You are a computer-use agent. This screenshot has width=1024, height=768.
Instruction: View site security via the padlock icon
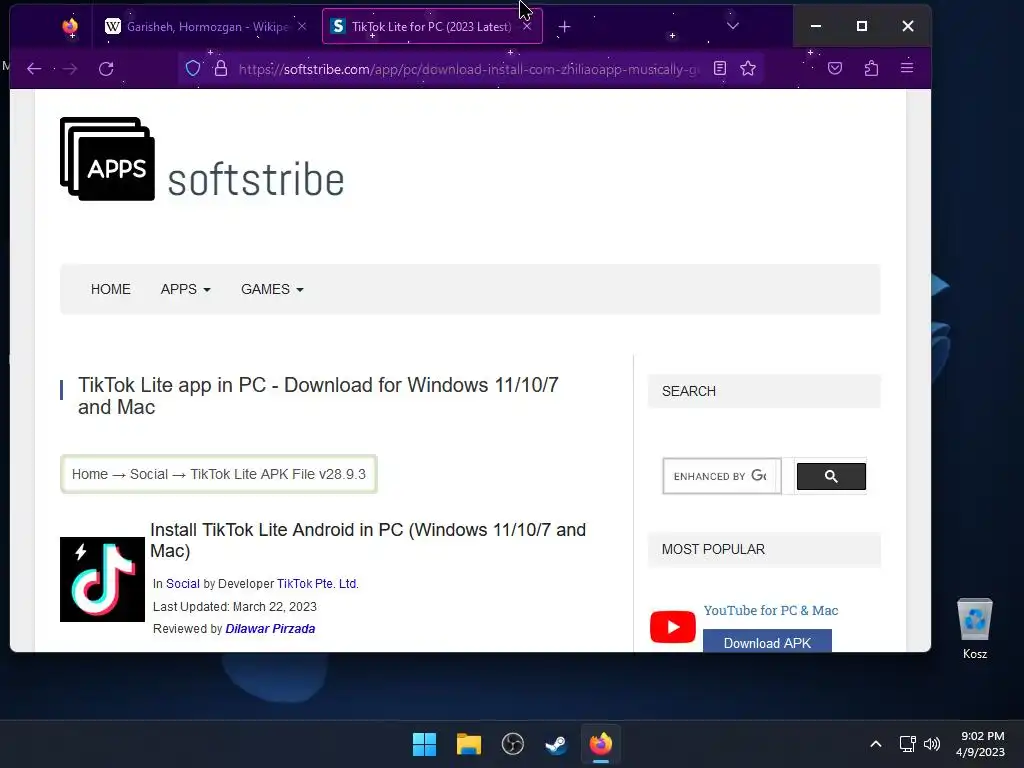coord(221,69)
